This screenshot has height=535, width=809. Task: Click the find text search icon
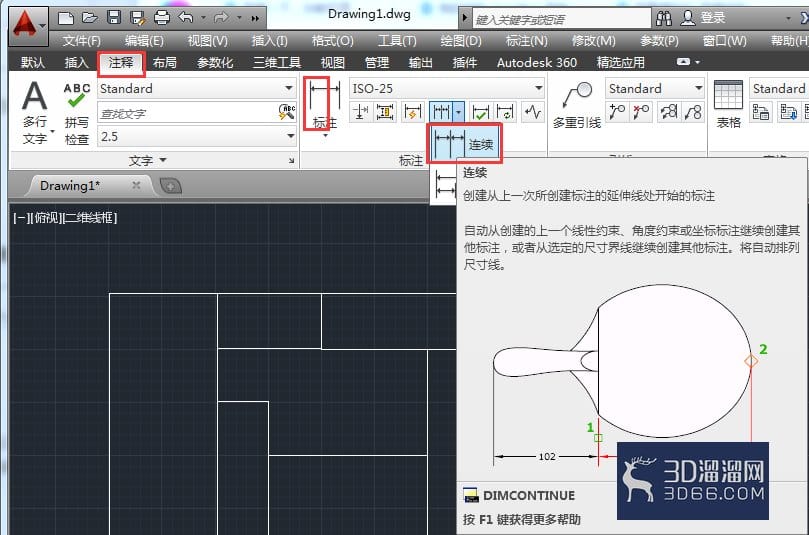[287, 112]
